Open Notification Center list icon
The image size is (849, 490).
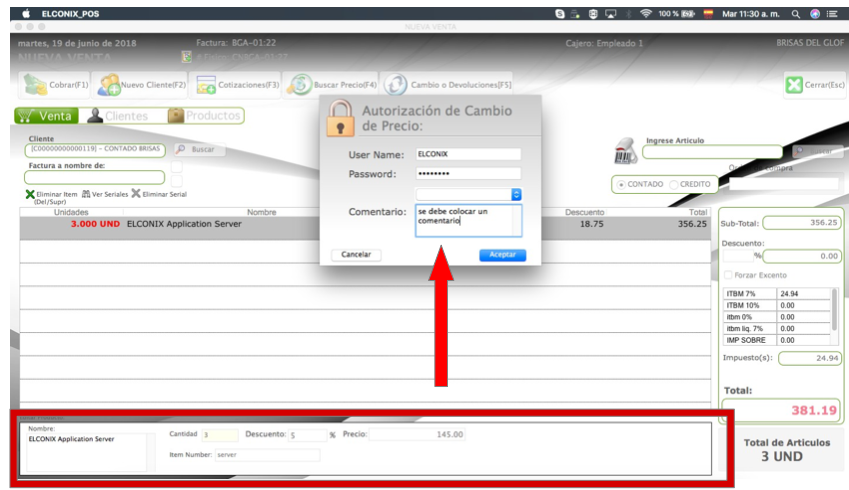pyautogui.click(x=832, y=14)
